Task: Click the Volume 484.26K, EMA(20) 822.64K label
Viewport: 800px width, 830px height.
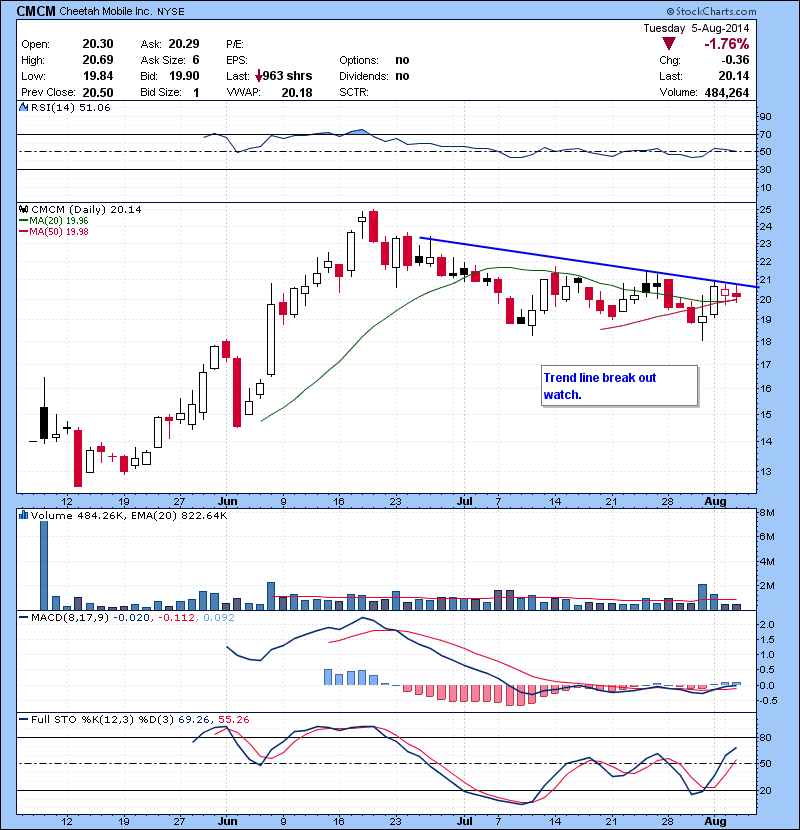Action: point(129,516)
